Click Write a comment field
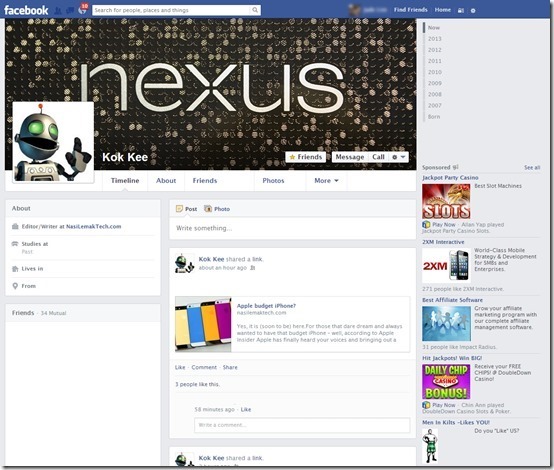 tap(302, 425)
